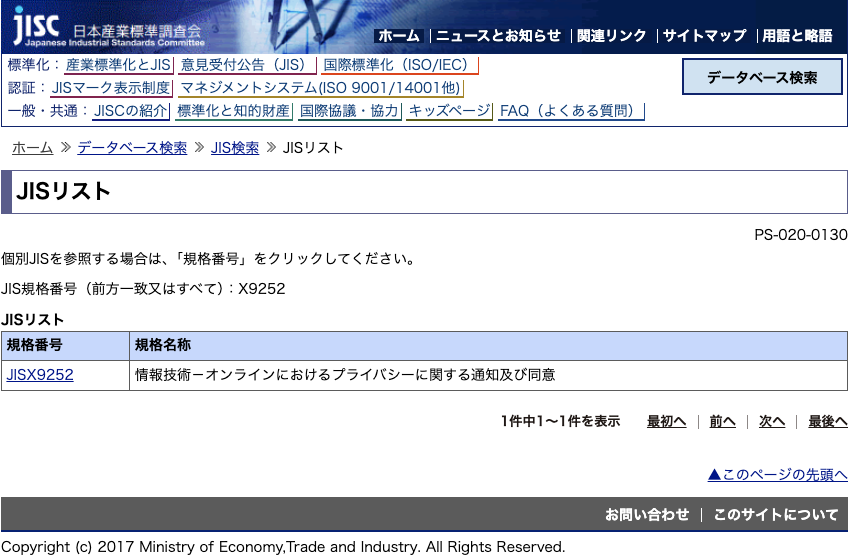Click the 次へ pagination link
854x559 pixels.
(772, 421)
